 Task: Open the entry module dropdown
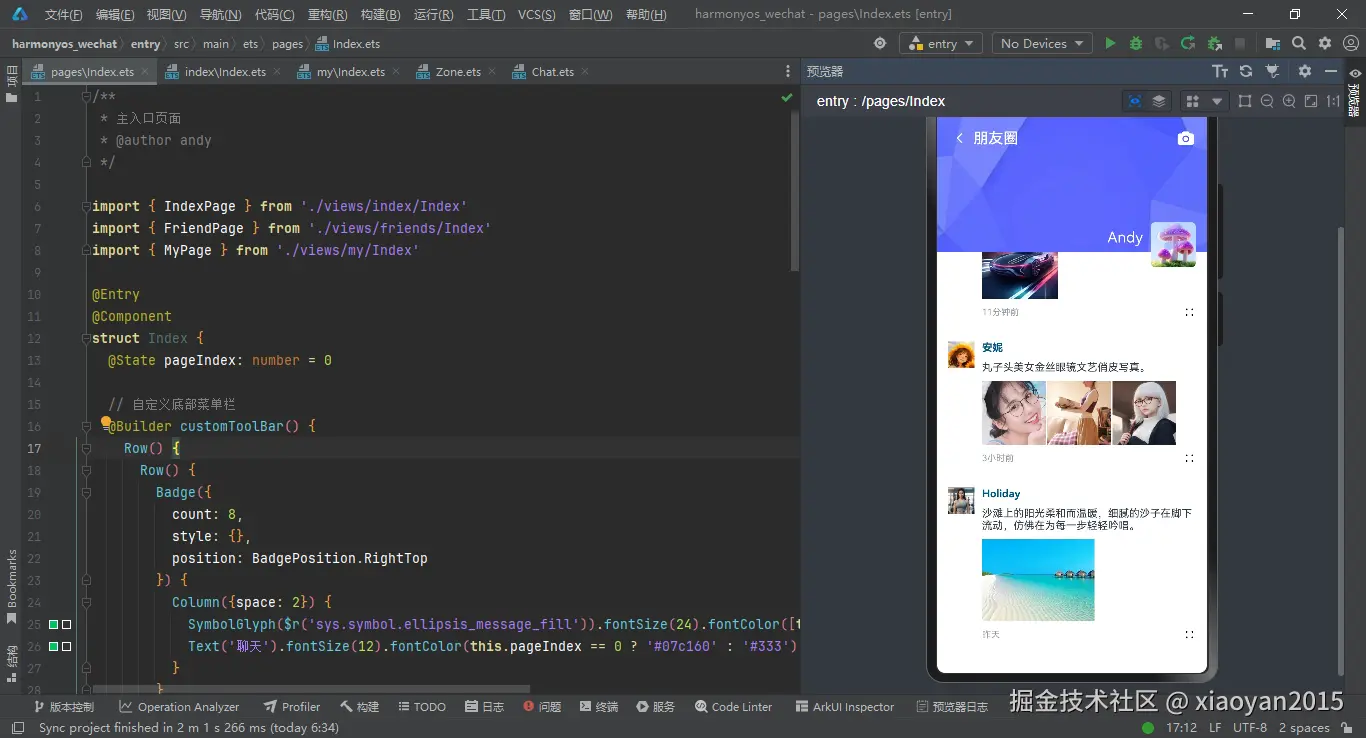[x=941, y=44]
